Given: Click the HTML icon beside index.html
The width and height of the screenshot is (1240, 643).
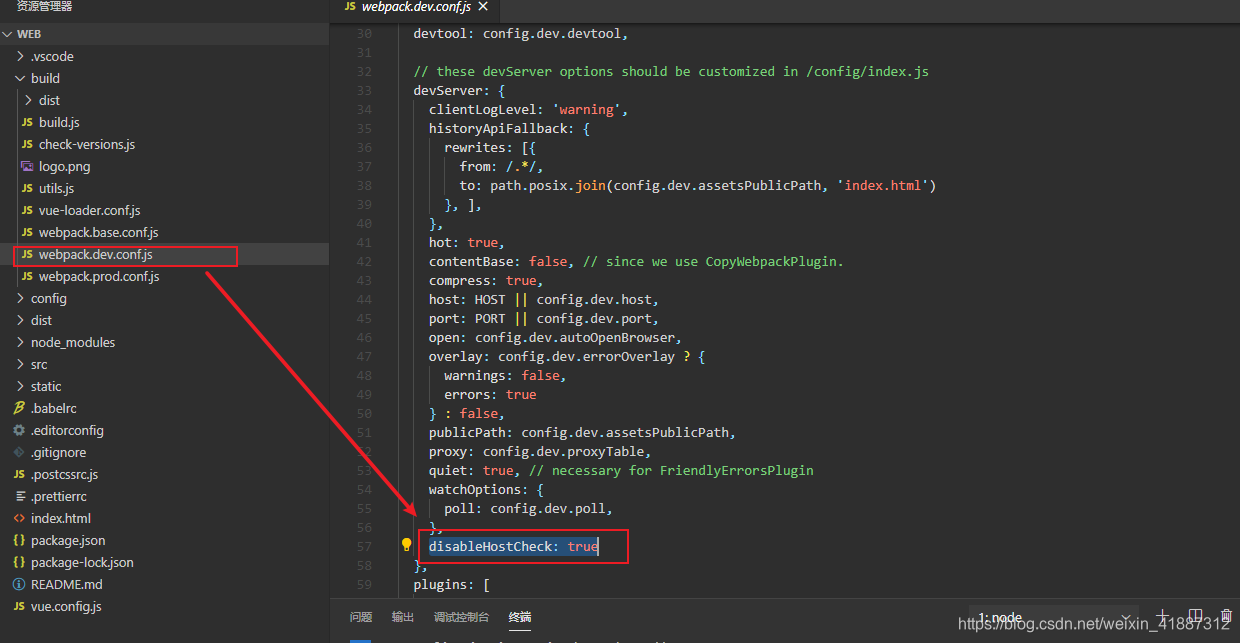Looking at the screenshot, I should click(19, 518).
